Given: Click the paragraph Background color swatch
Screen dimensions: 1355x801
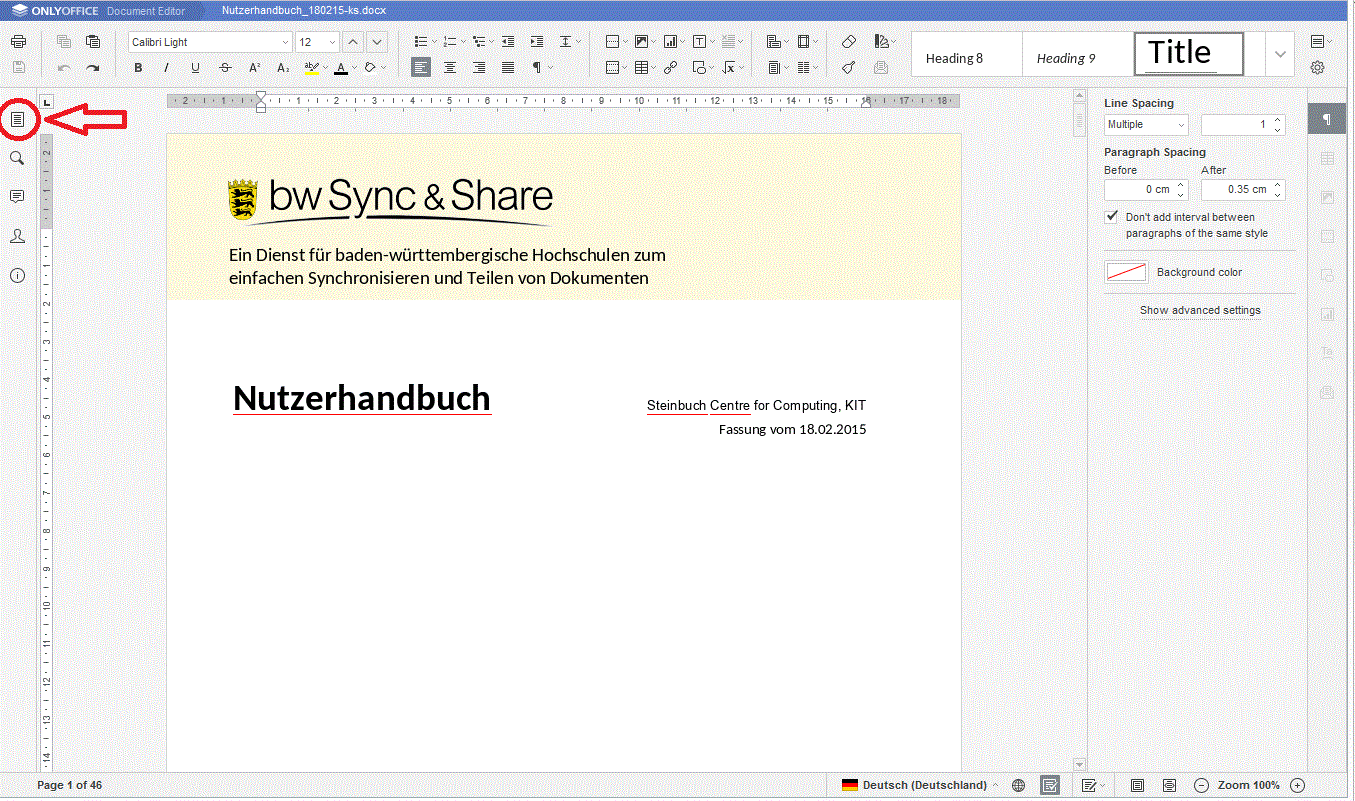Looking at the screenshot, I should pos(1126,272).
